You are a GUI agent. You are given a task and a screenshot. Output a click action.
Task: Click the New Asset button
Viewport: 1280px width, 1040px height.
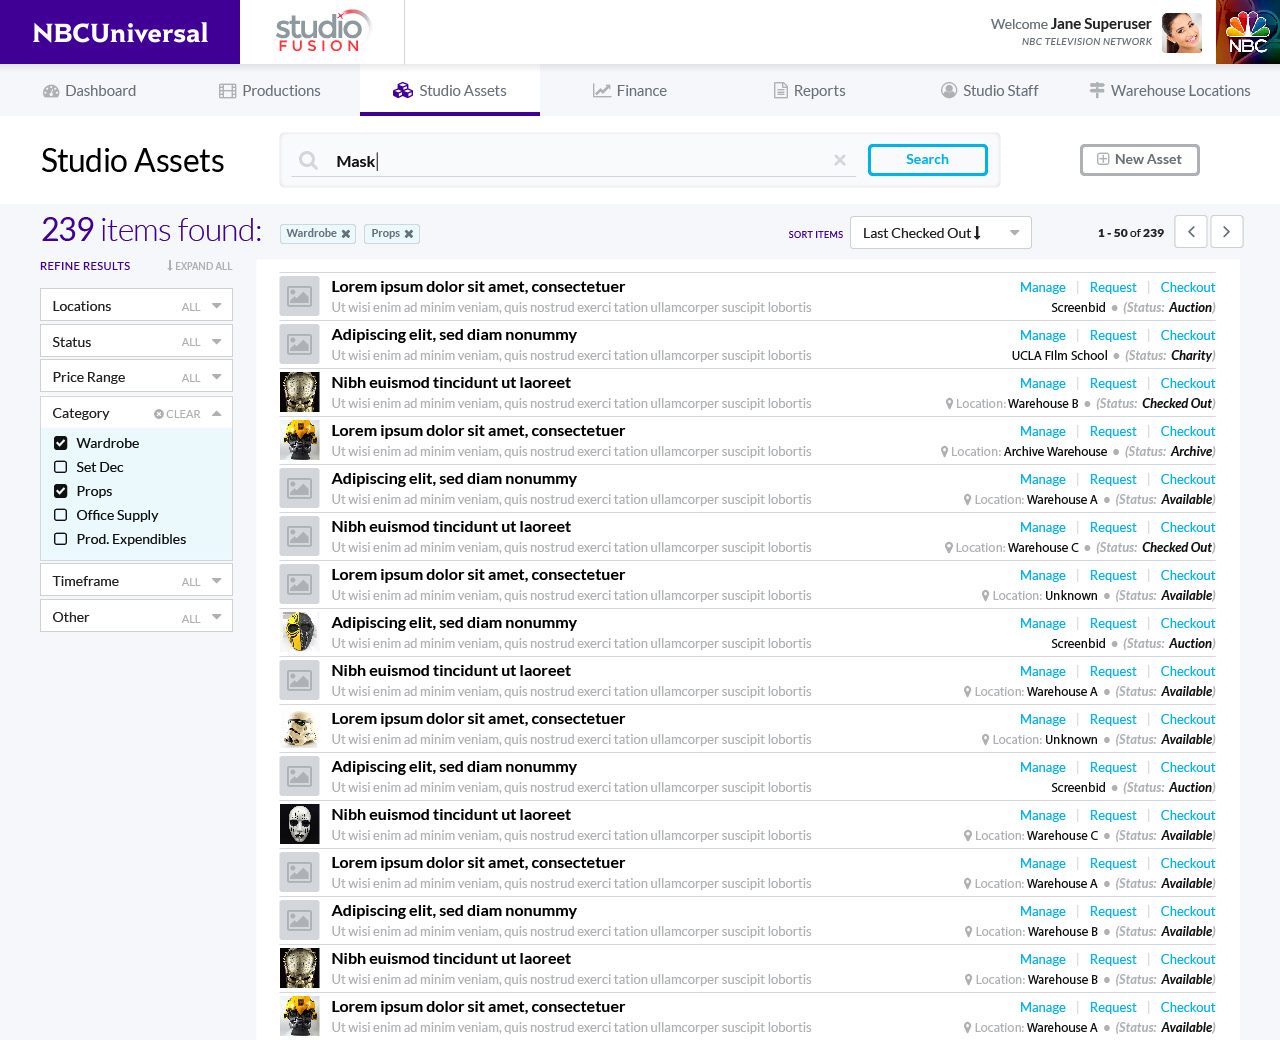(1140, 160)
